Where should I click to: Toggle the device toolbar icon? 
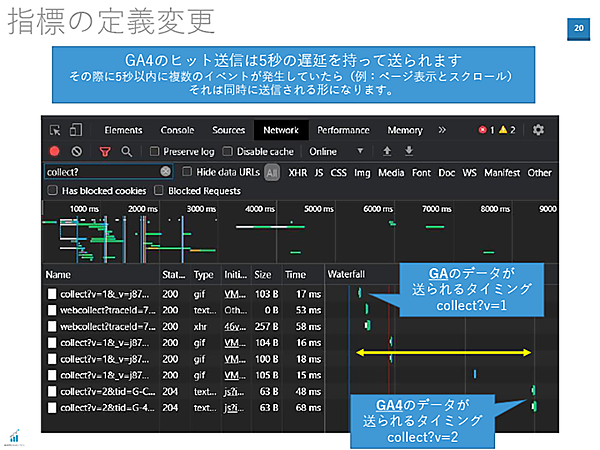click(76, 130)
